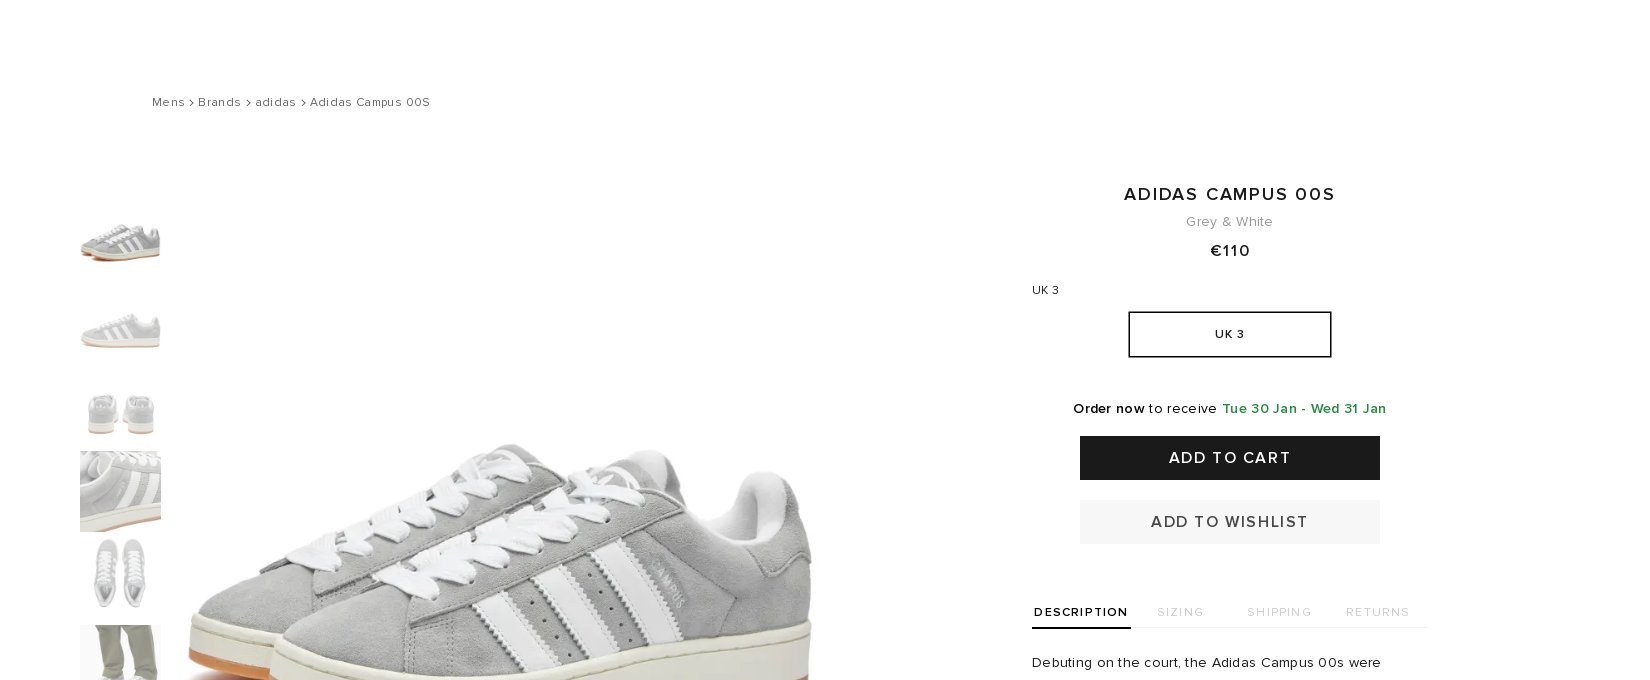Add the sneakers to cart
Image resolution: width=1650 pixels, height=680 pixels.
(x=1229, y=458)
